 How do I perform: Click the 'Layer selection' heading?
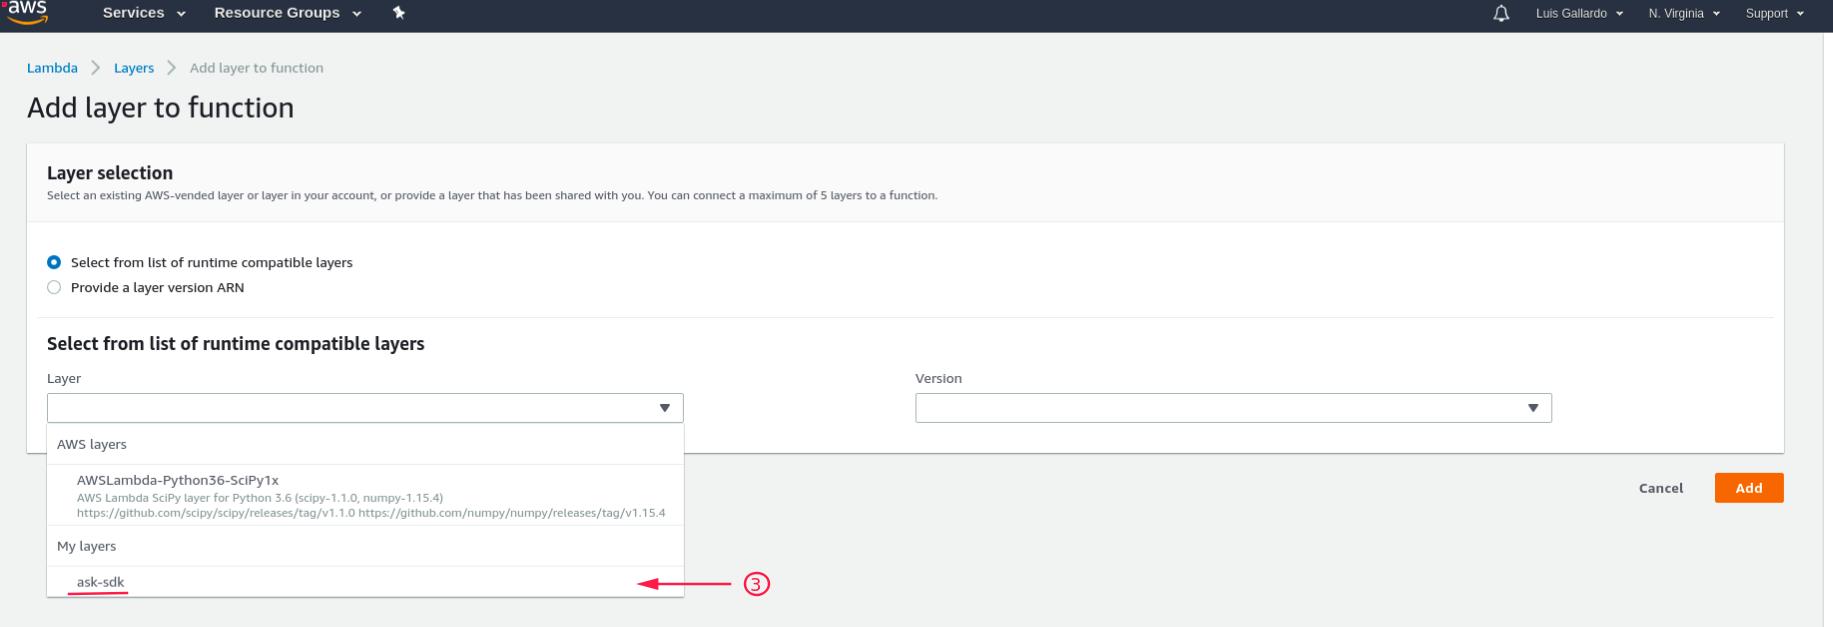[110, 173]
